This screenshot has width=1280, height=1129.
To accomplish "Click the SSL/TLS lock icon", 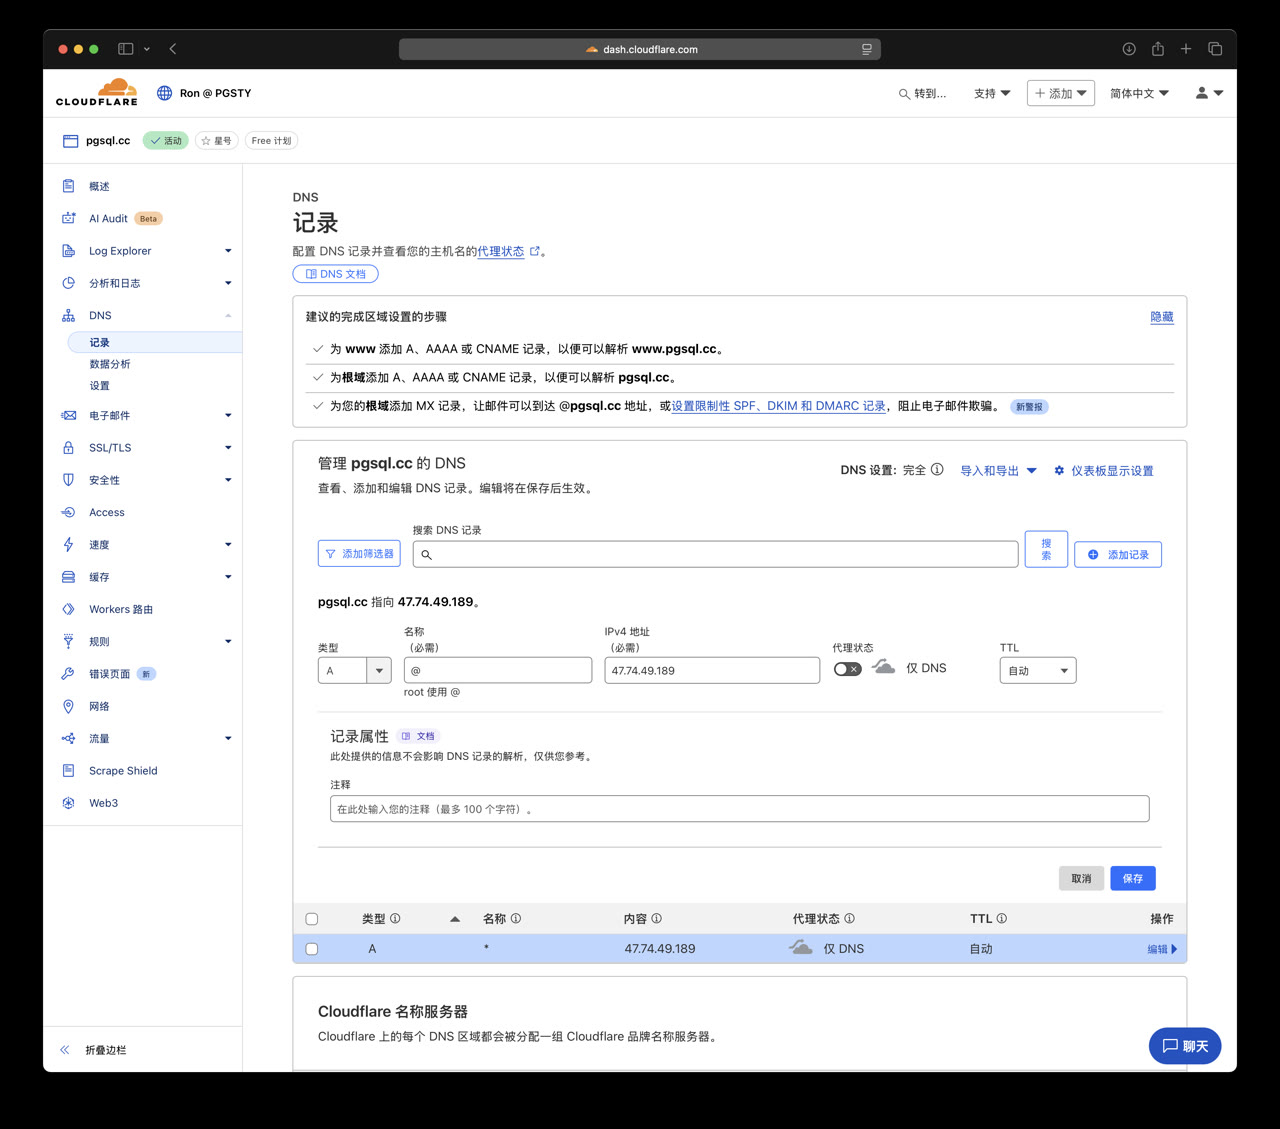I will coord(68,448).
